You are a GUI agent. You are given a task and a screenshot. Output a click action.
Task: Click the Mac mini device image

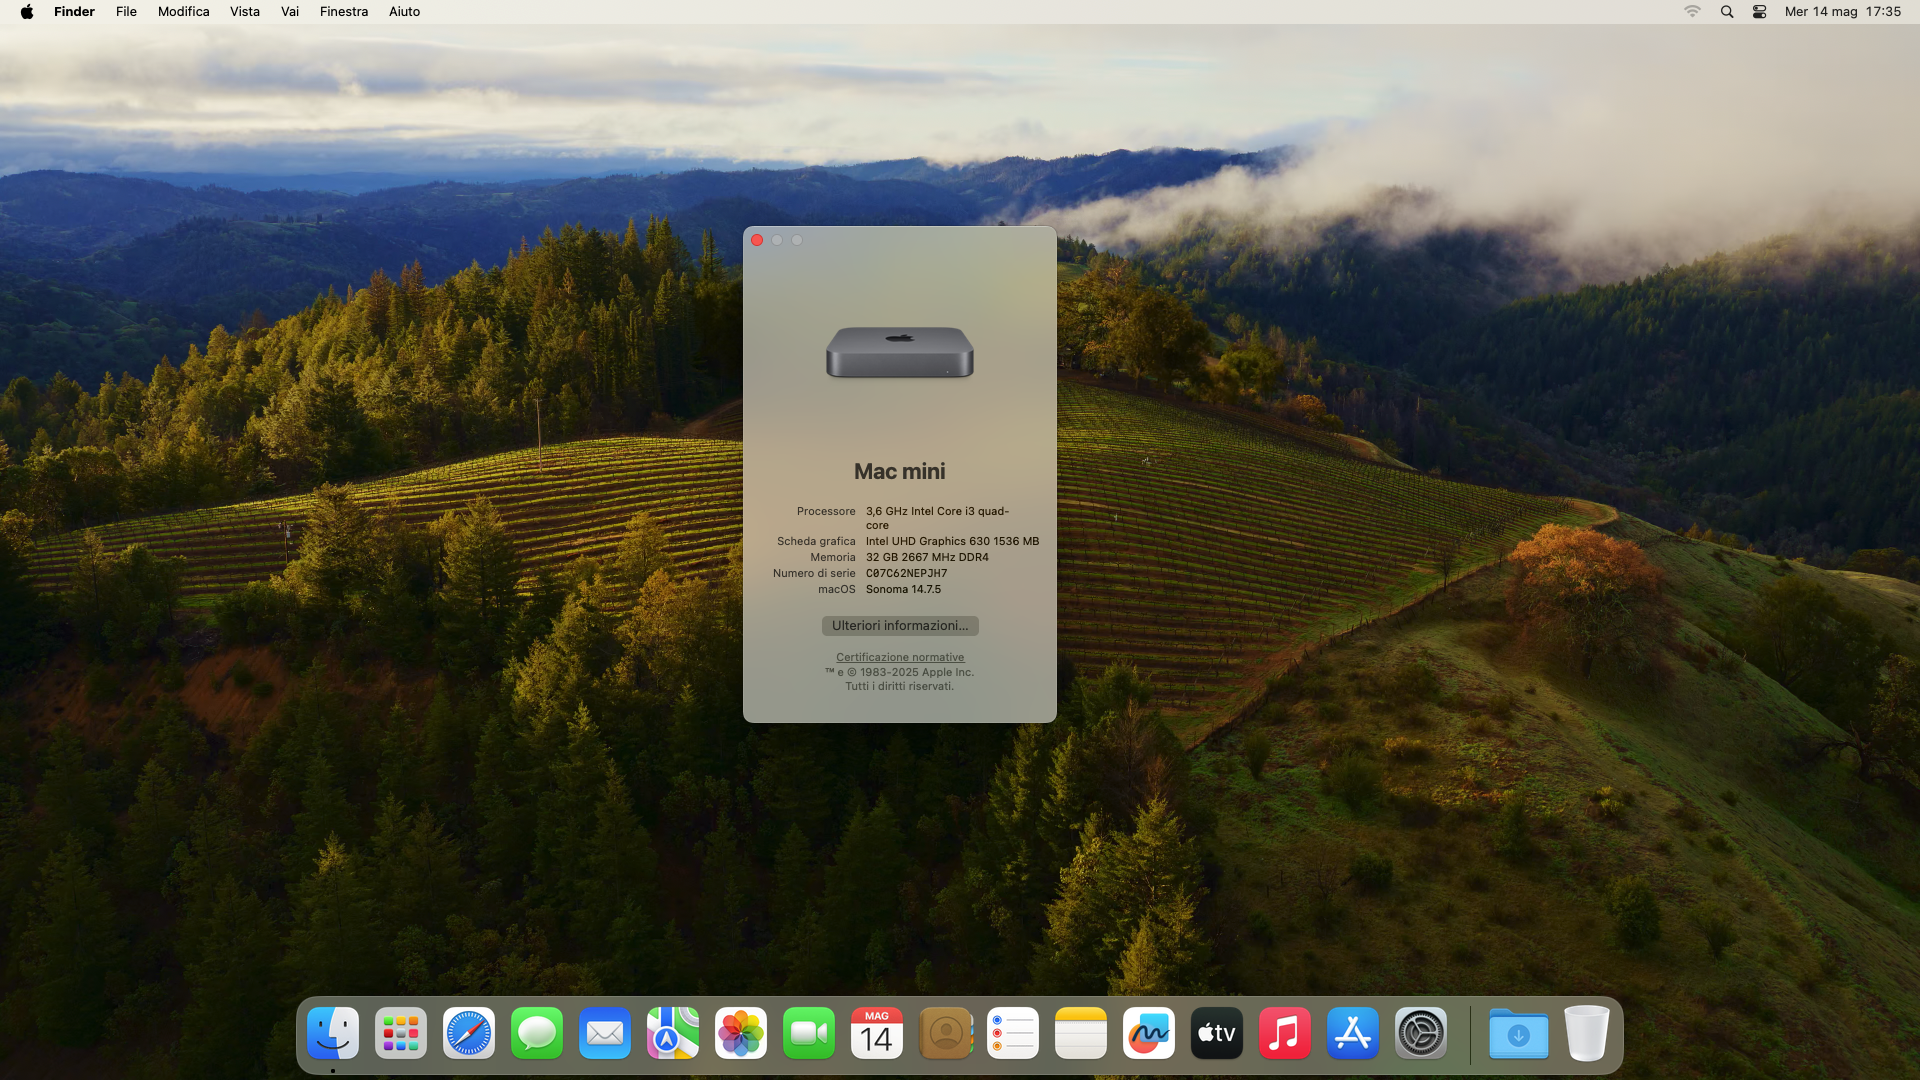click(900, 352)
